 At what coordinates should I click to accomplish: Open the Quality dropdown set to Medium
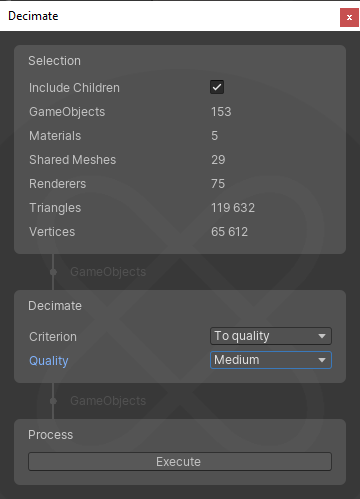tap(271, 360)
